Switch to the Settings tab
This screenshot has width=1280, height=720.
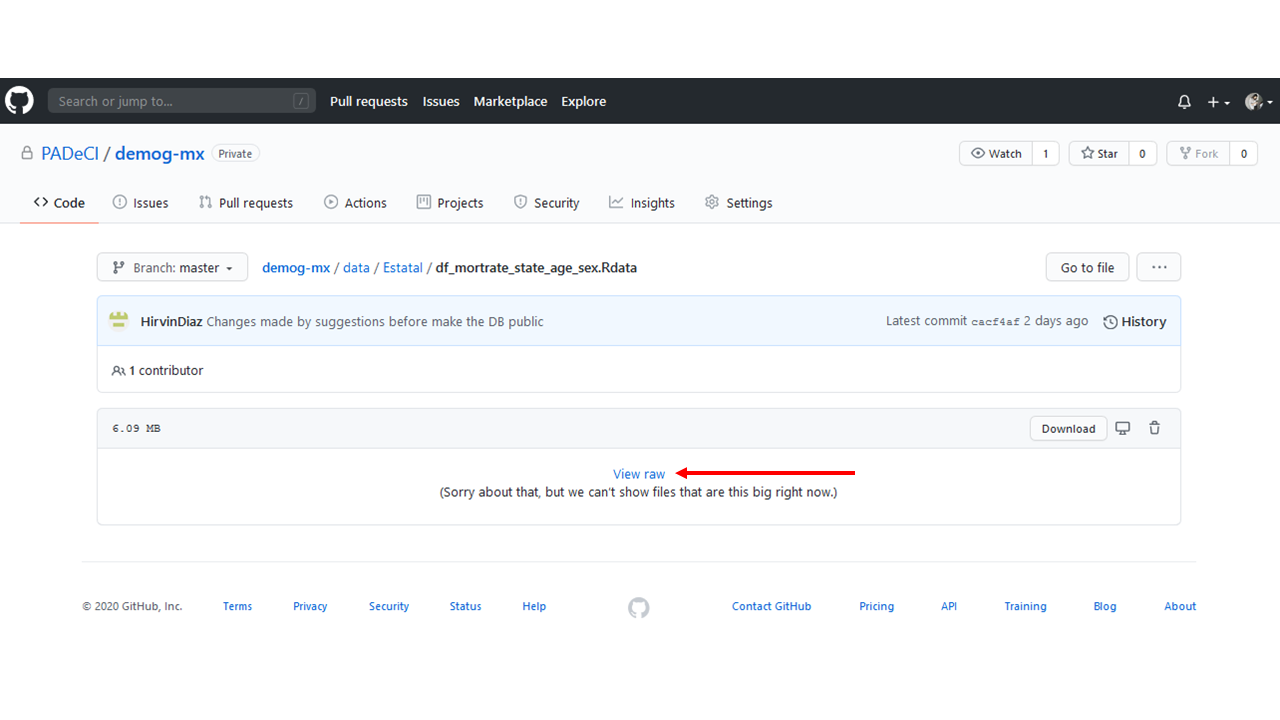point(739,202)
